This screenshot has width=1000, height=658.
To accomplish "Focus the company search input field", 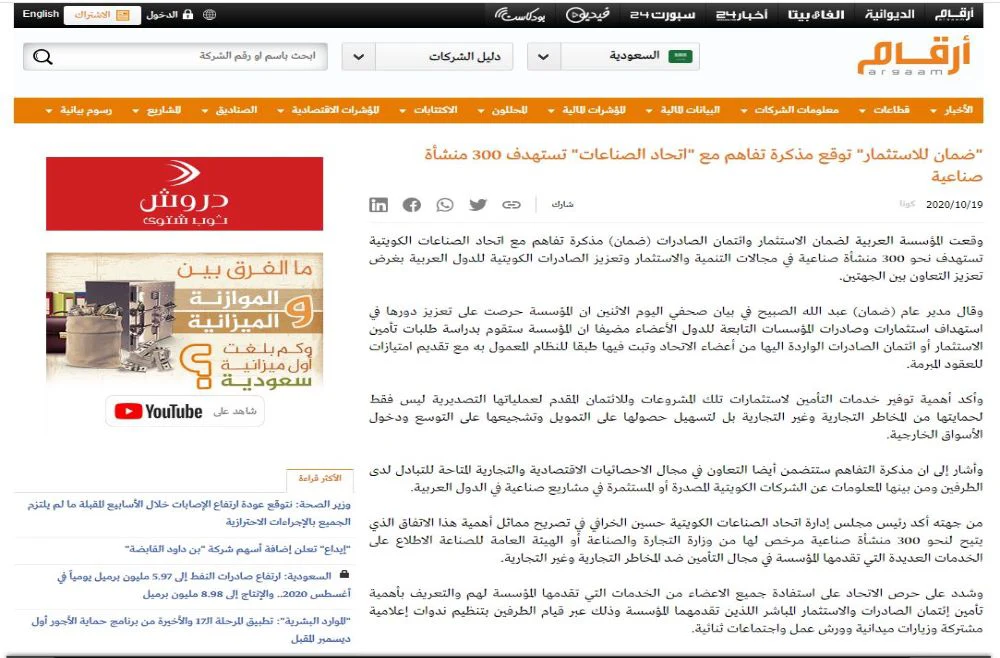I will (x=176, y=56).
